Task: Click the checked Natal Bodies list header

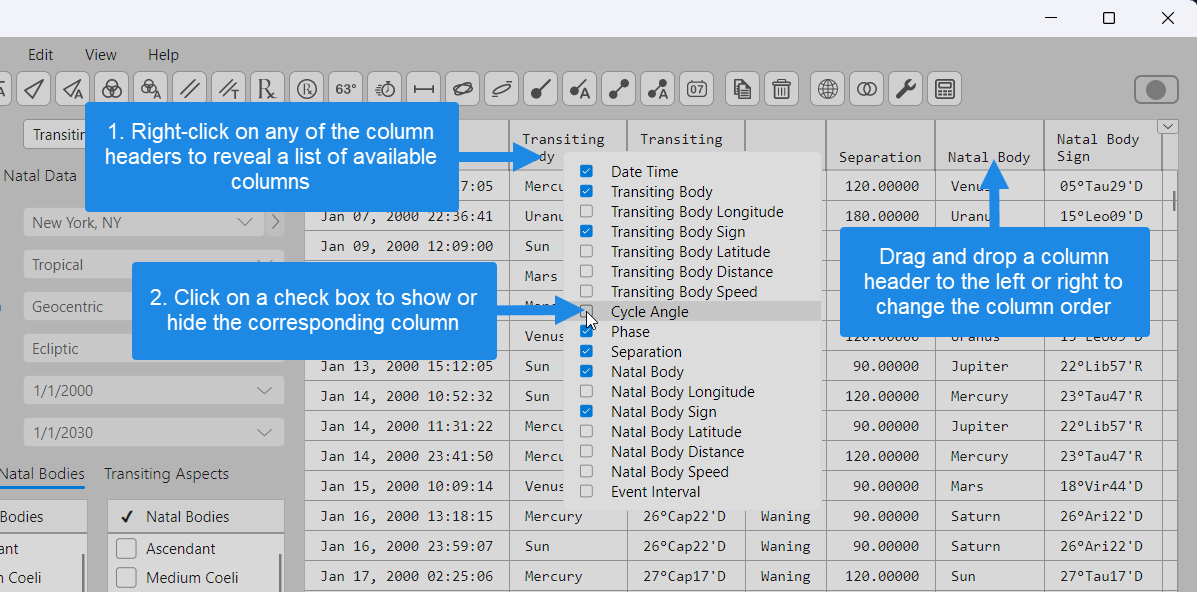Action: (x=196, y=516)
